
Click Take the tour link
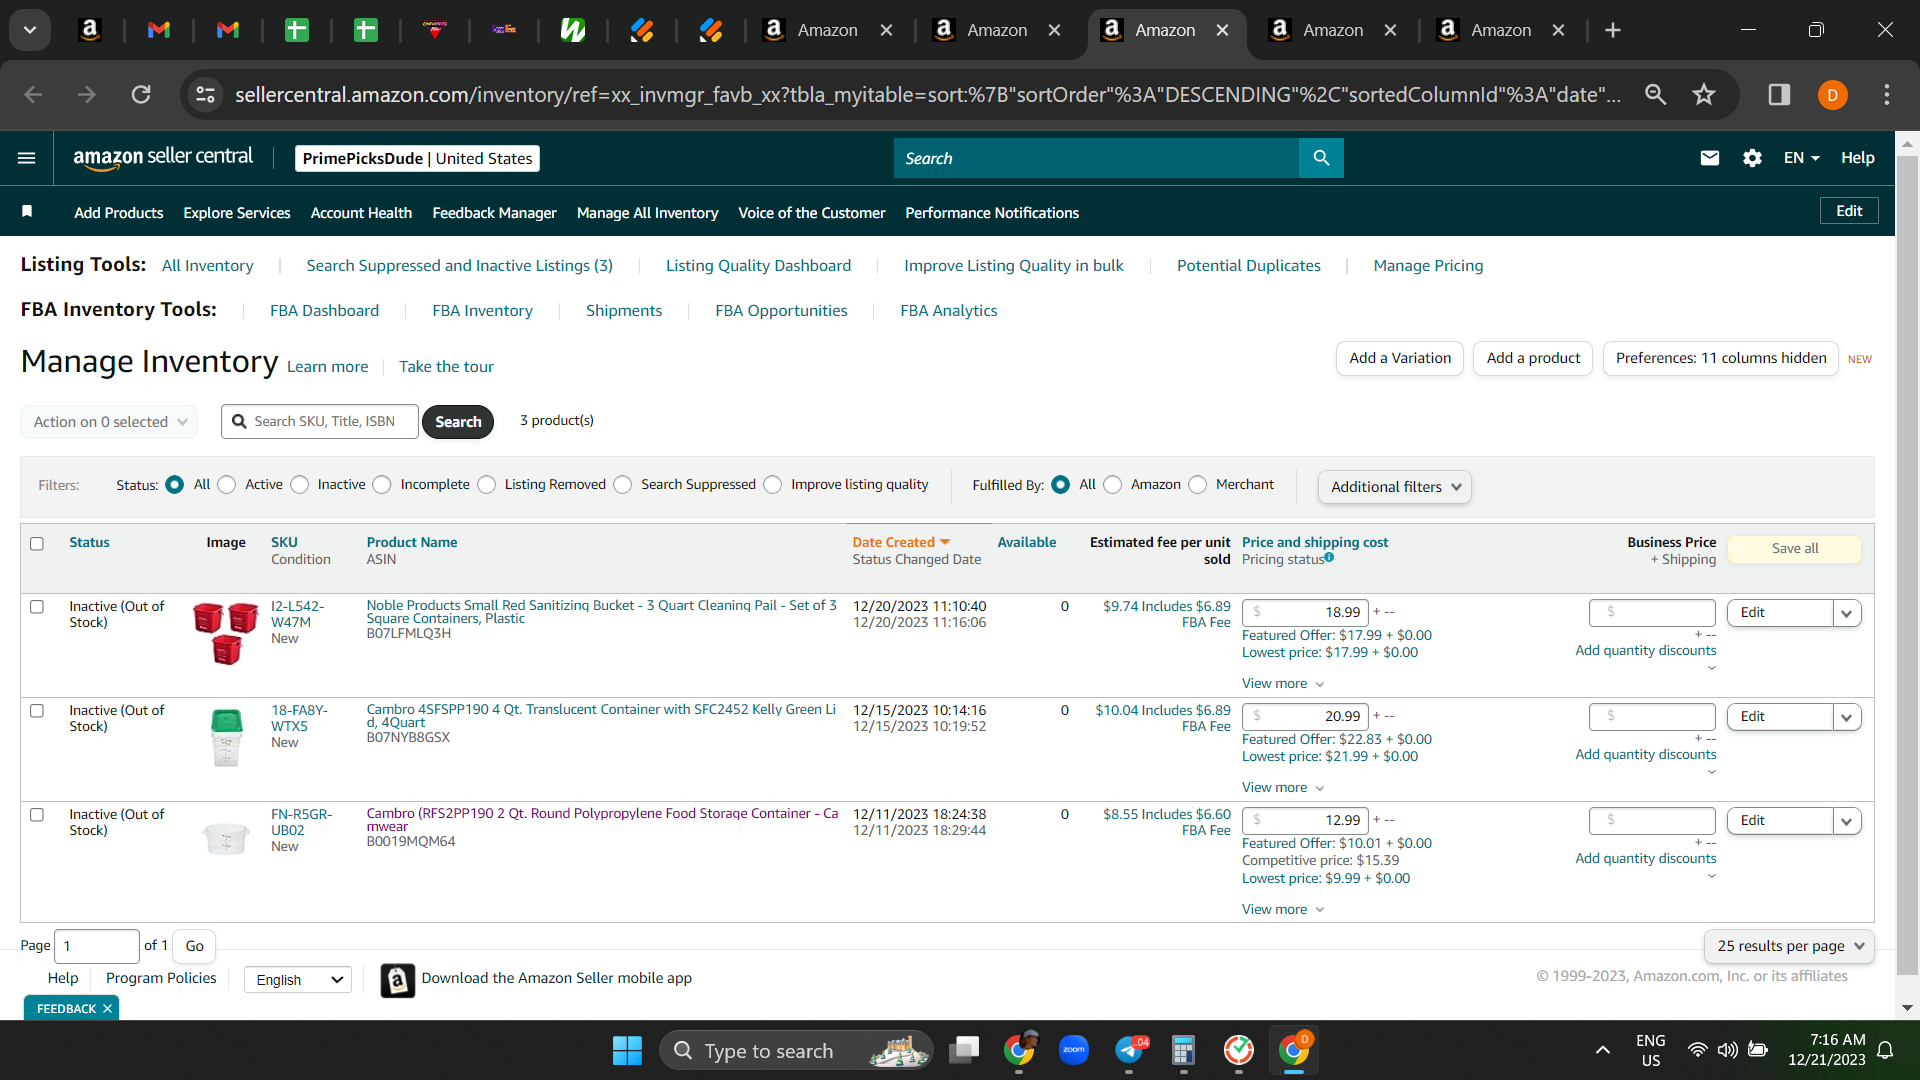pyautogui.click(x=446, y=367)
